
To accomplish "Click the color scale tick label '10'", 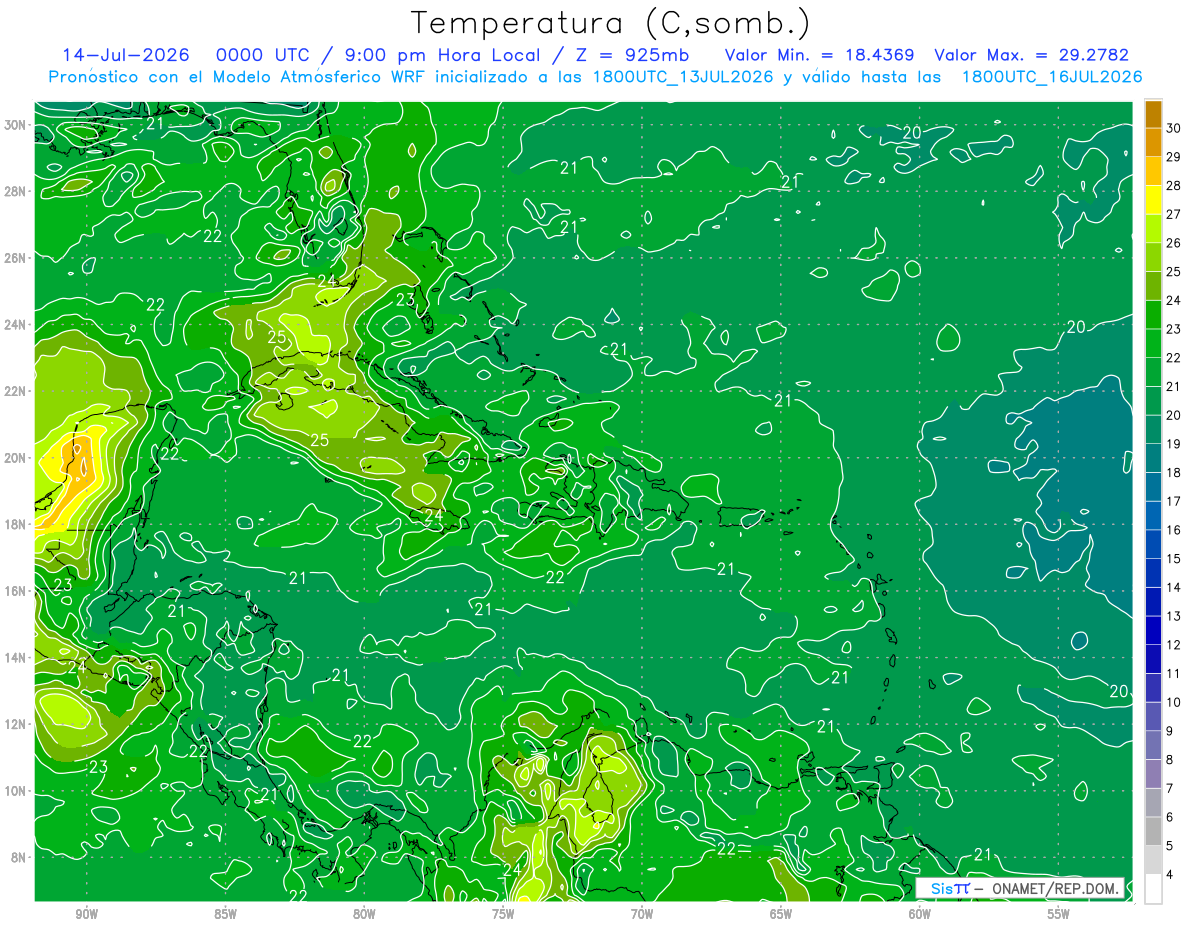I will point(1174,702).
